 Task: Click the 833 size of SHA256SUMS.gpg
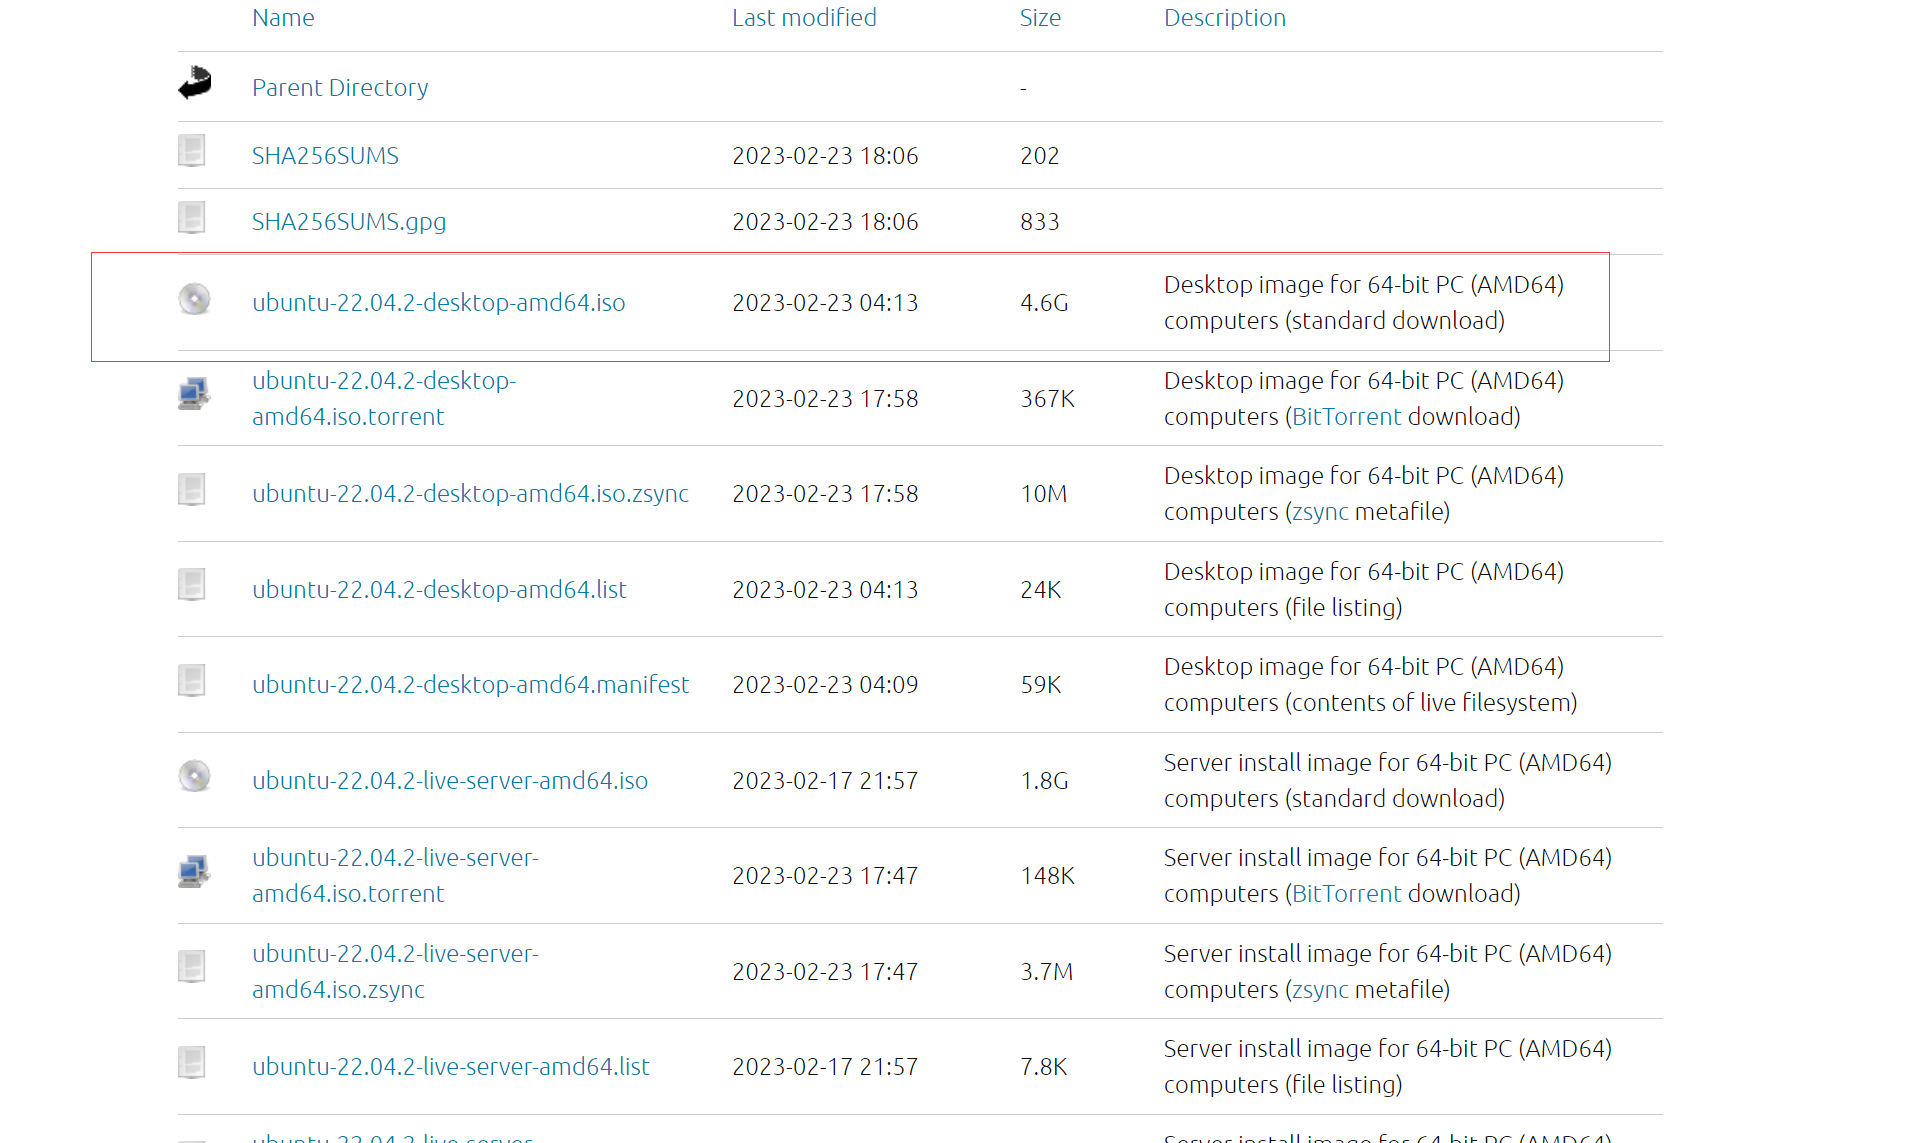[1040, 222]
